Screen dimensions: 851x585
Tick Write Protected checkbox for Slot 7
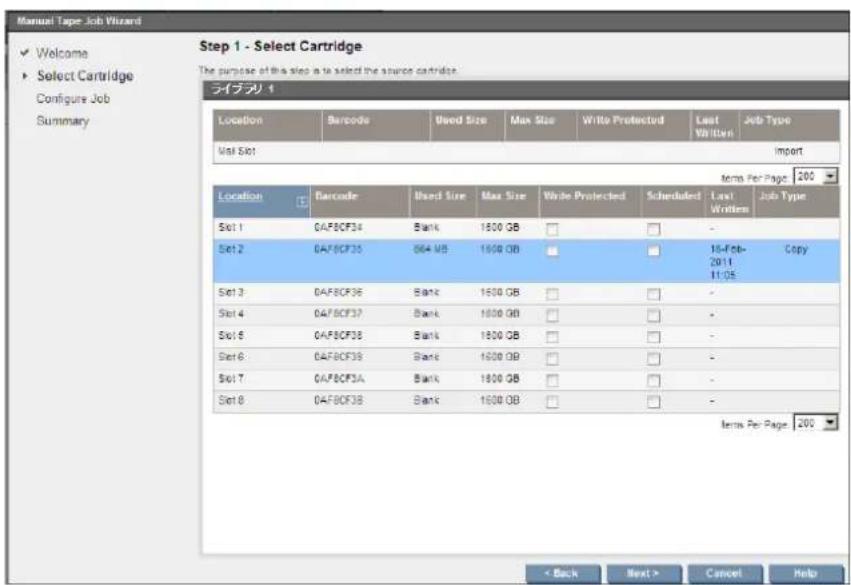[552, 380]
